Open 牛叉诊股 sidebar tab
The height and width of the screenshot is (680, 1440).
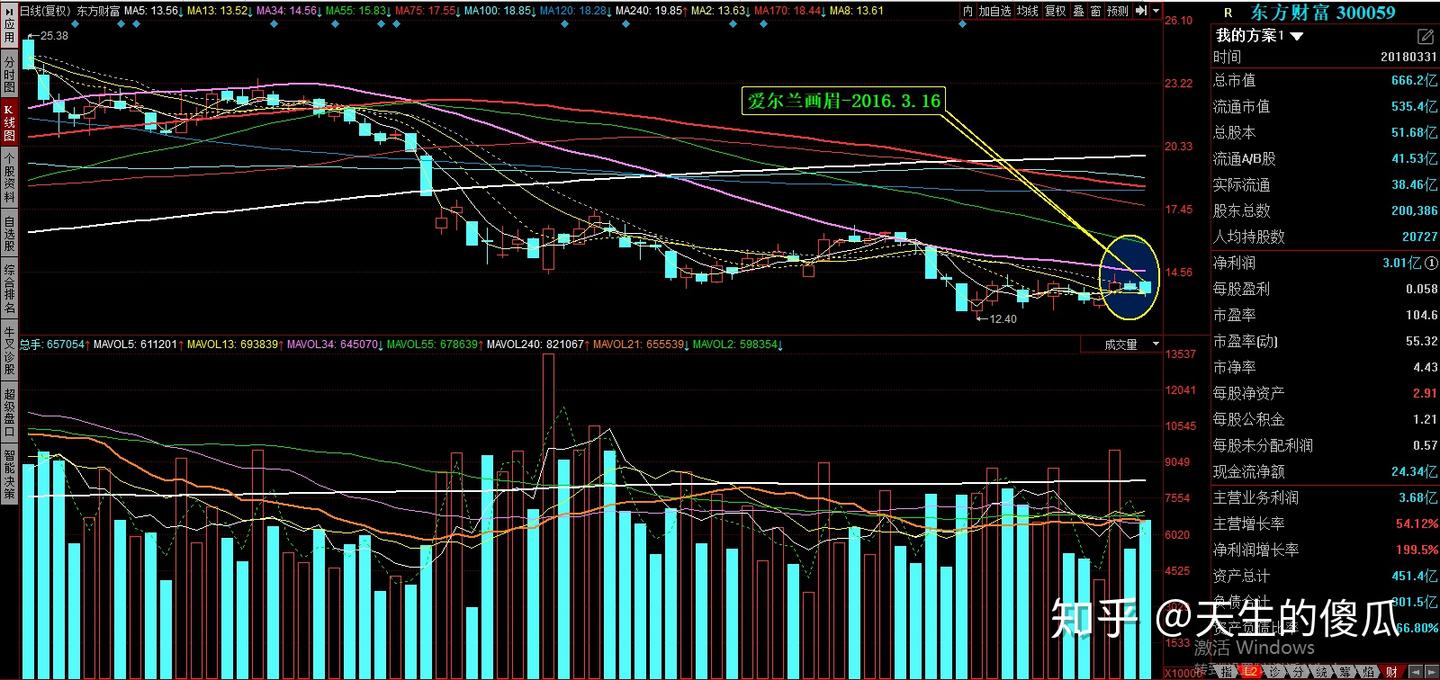click(x=9, y=349)
